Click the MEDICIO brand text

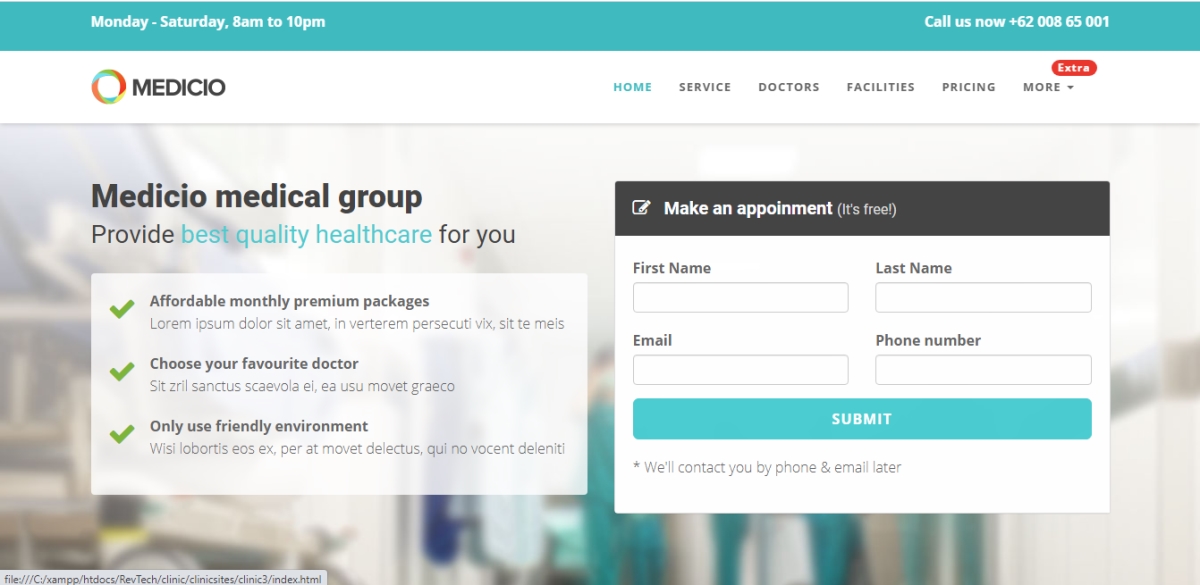pos(179,87)
